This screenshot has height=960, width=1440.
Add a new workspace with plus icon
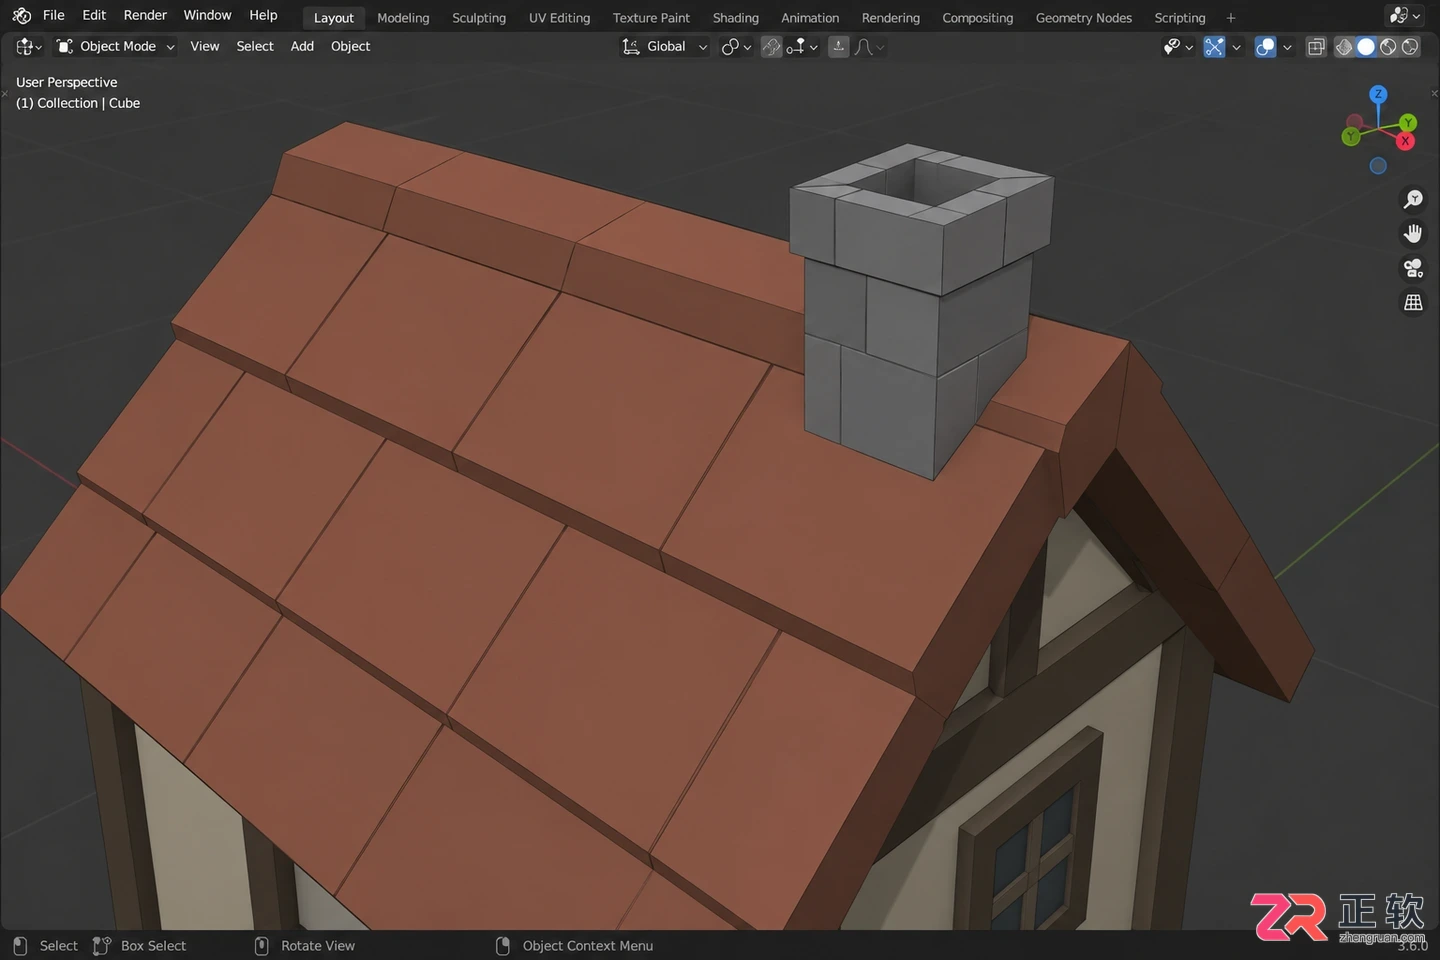(1231, 18)
